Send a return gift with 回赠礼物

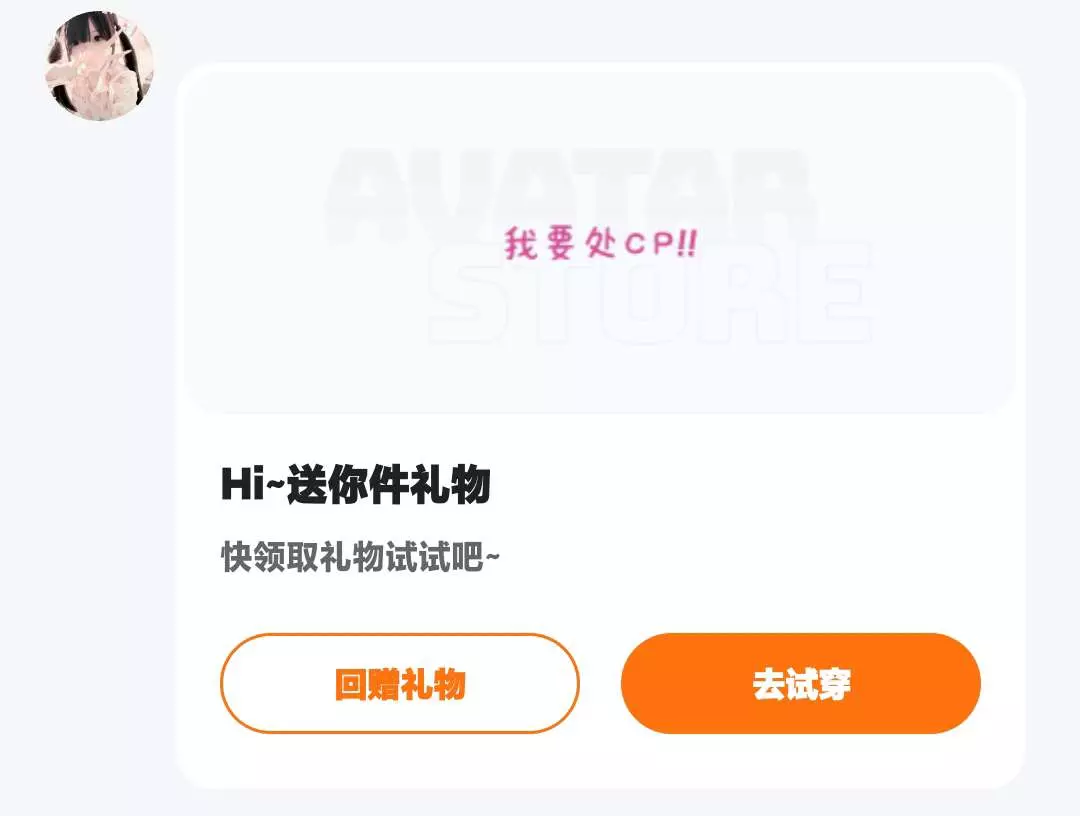point(399,683)
